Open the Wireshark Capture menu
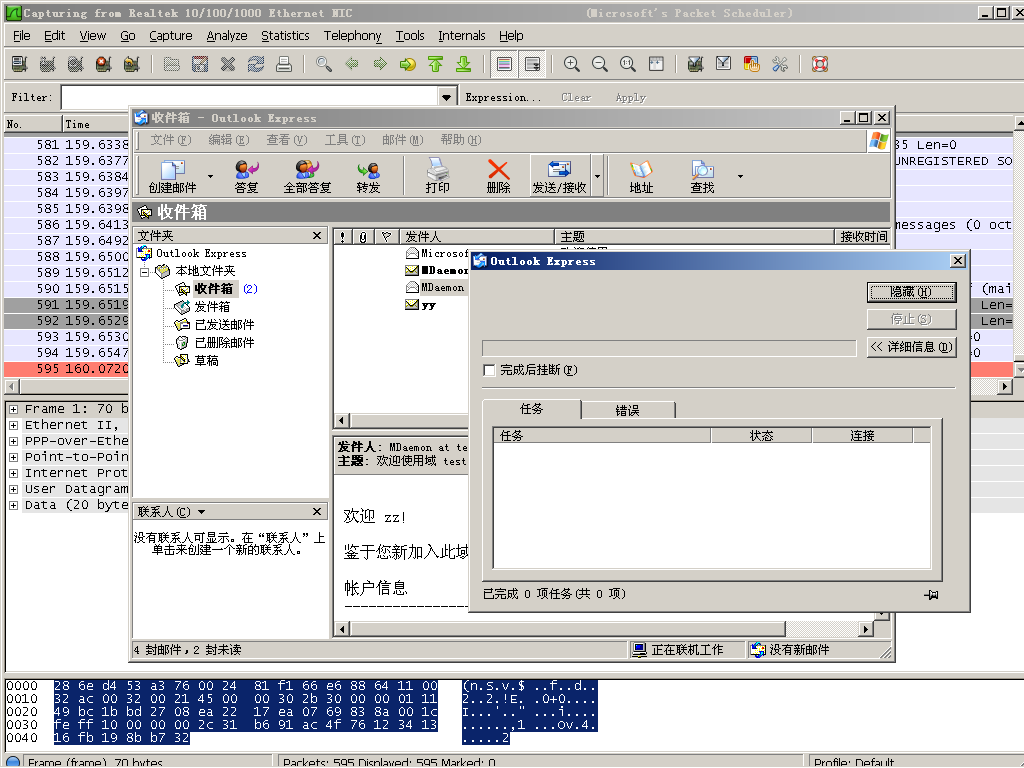The image size is (1024, 768). 170,36
